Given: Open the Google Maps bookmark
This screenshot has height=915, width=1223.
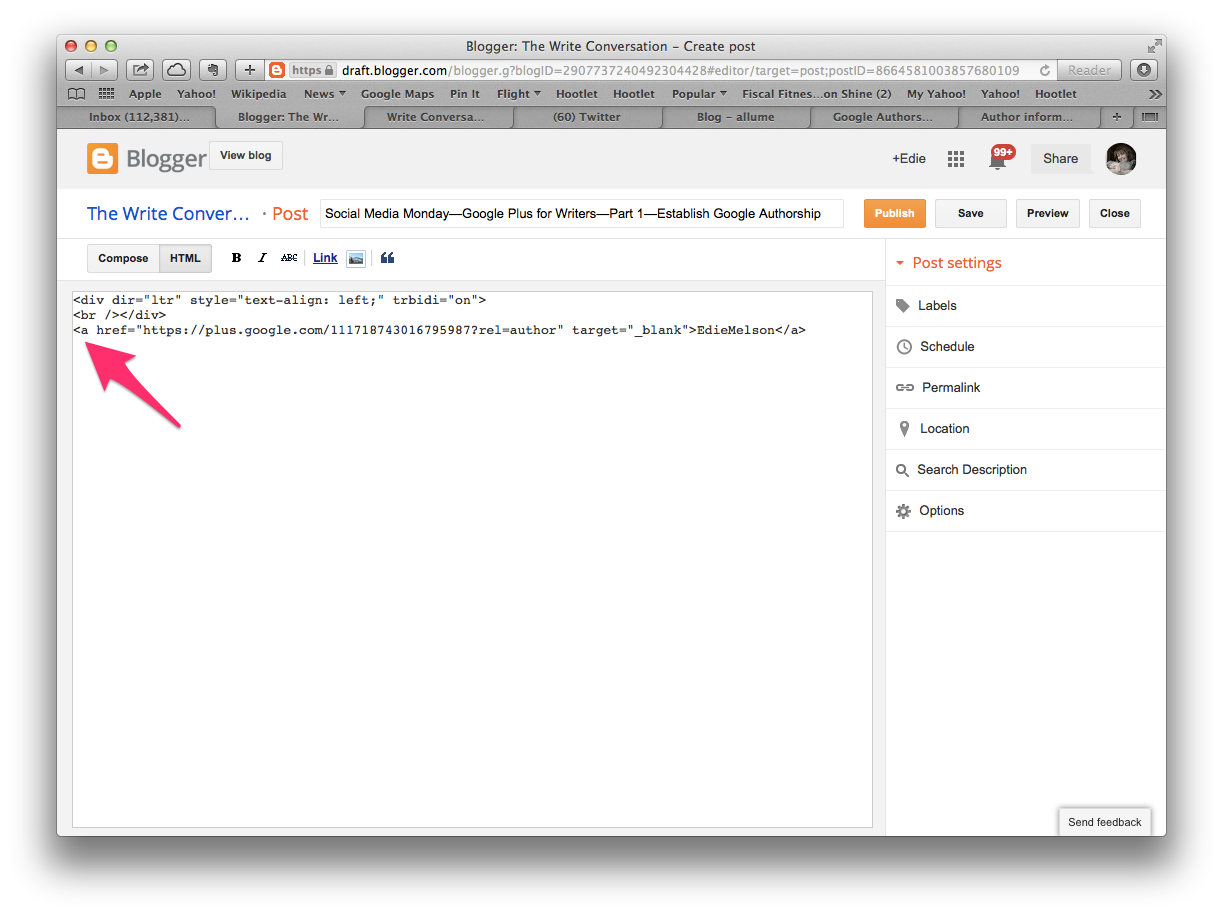Looking at the screenshot, I should tap(397, 94).
